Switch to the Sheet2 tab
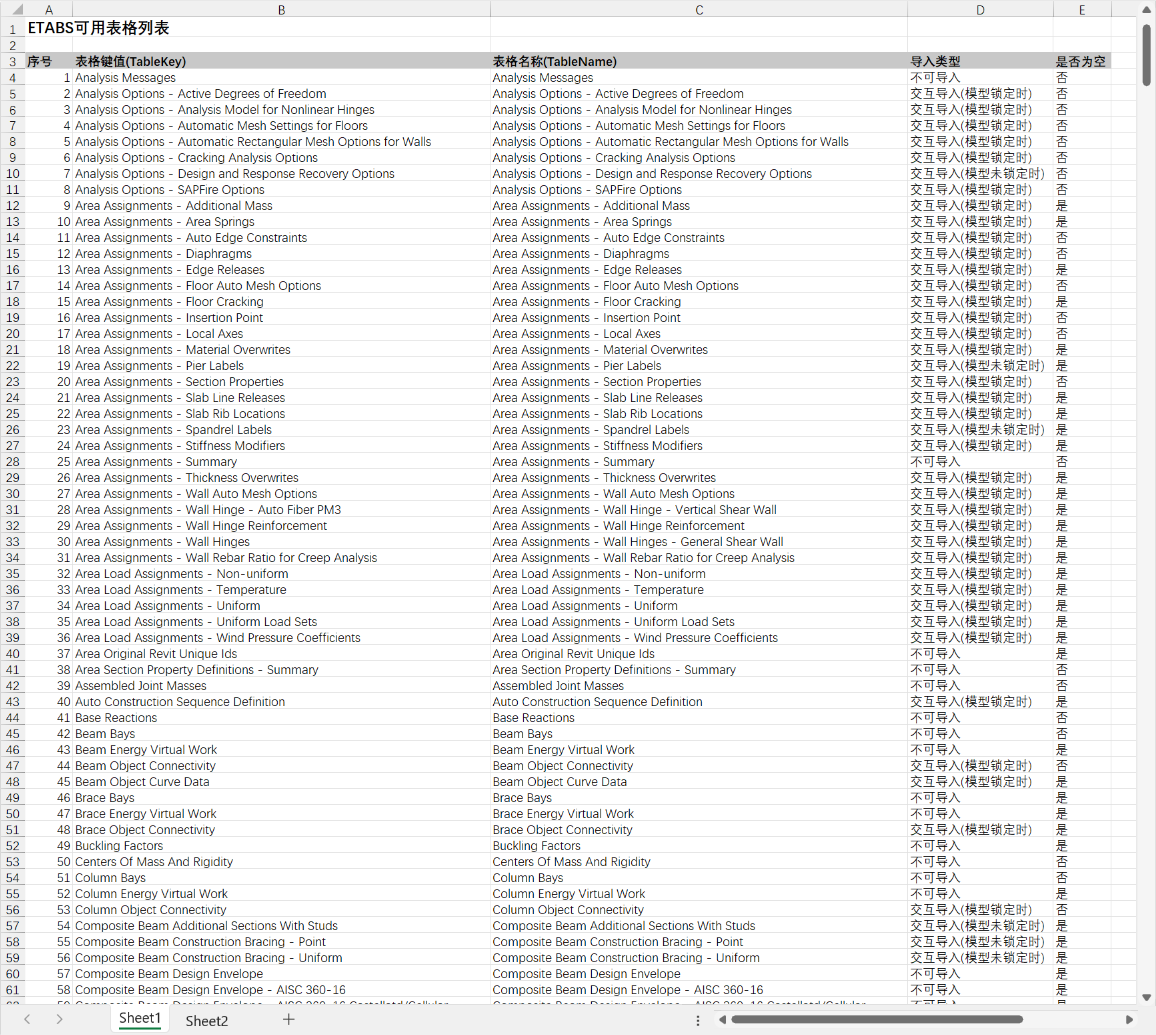1156x1035 pixels. (206, 1020)
